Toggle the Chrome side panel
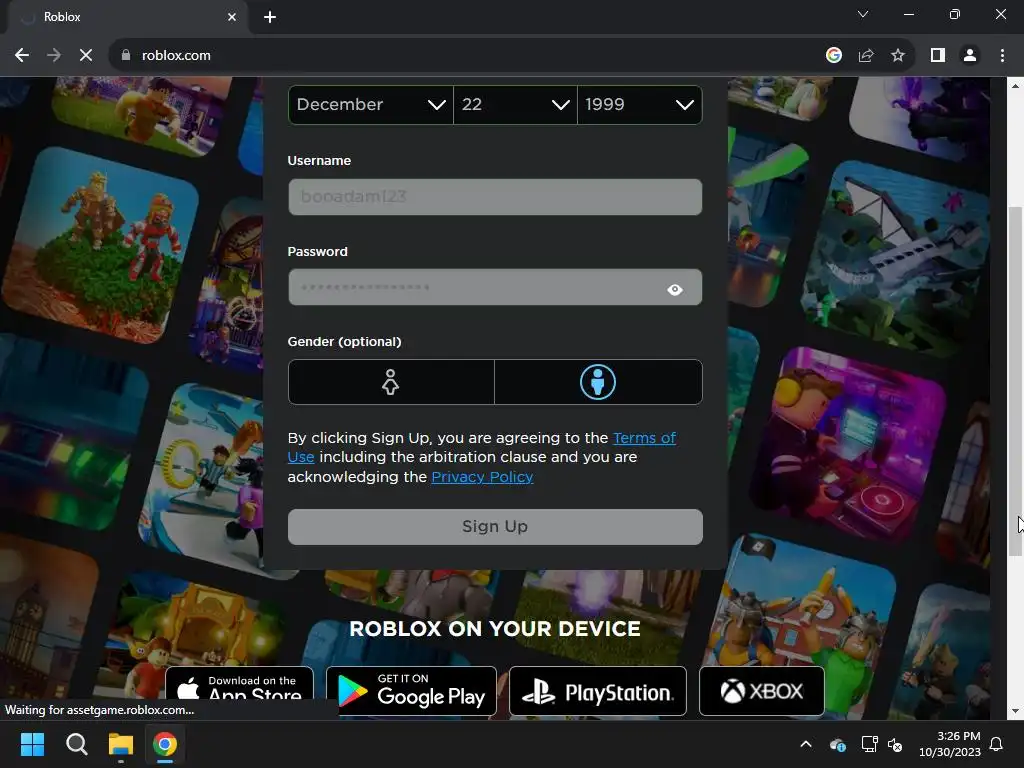This screenshot has width=1024, height=768. [x=938, y=56]
